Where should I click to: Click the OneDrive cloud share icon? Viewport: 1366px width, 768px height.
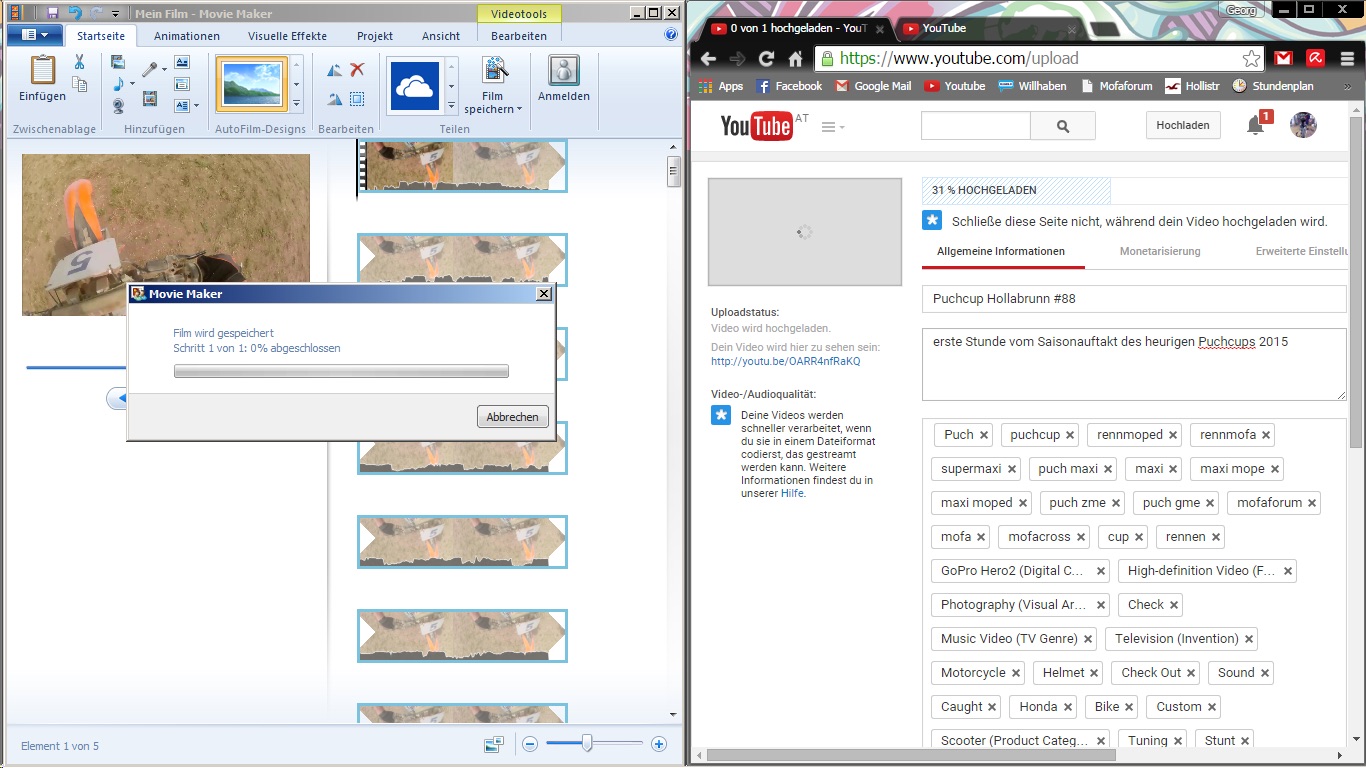414,86
